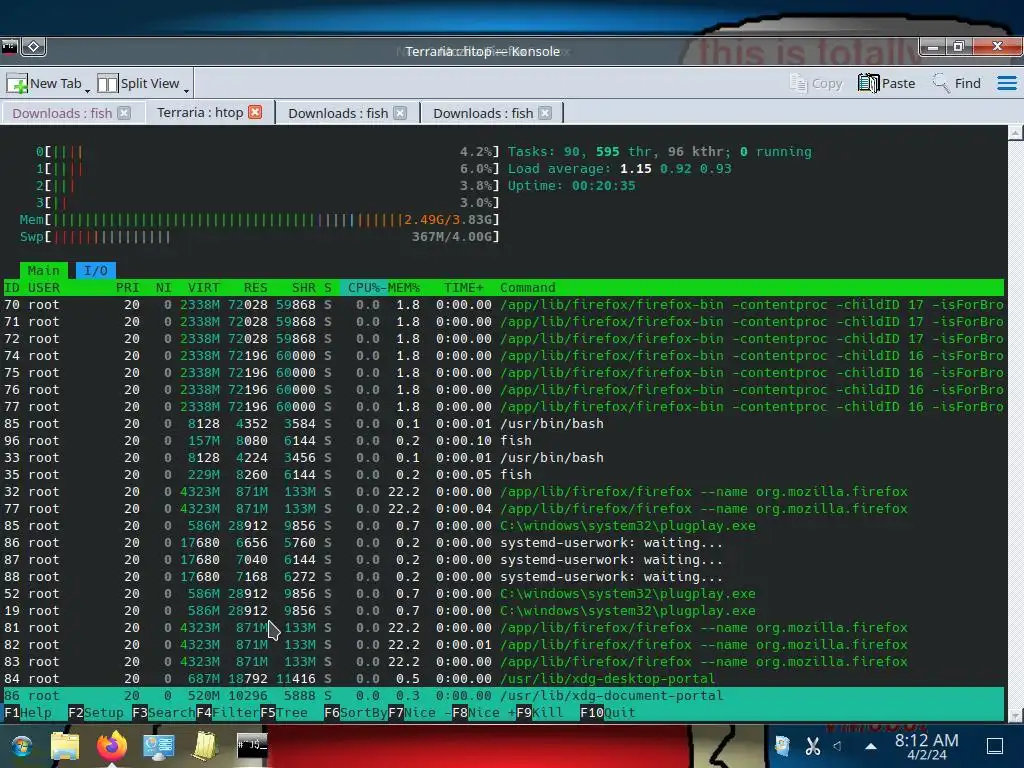This screenshot has height=768, width=1024.
Task: Open the hamburger menu
Action: click(x=1006, y=84)
